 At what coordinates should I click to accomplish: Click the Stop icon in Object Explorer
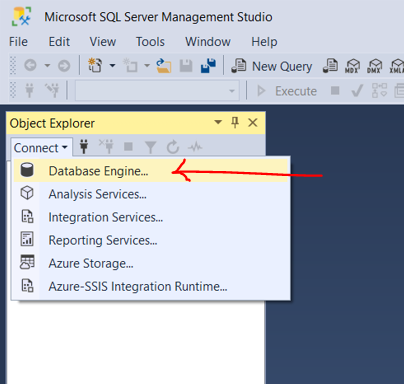(128, 146)
